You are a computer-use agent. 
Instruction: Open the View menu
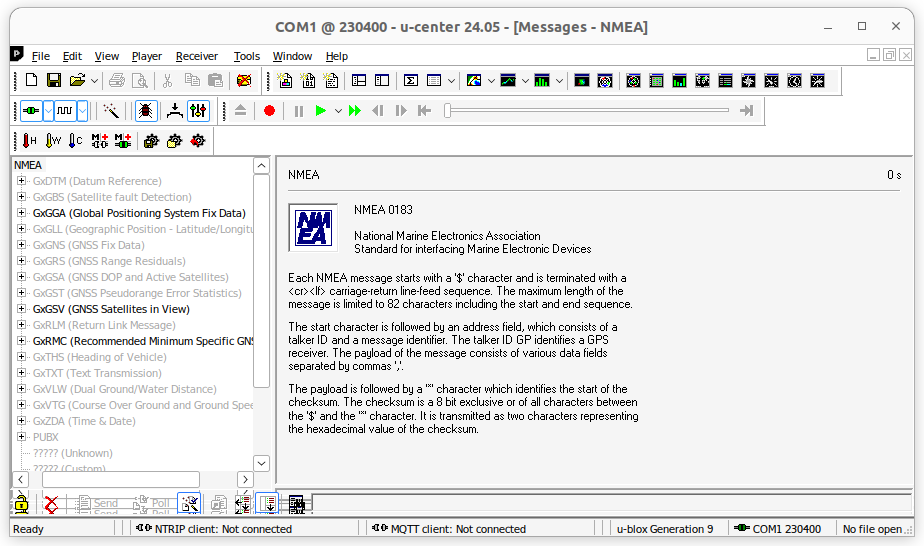(107, 56)
